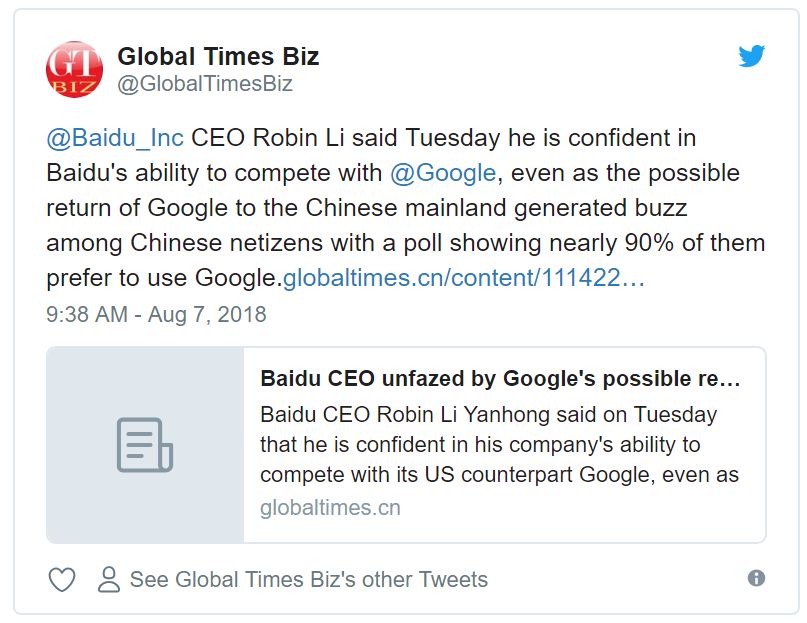The image size is (807, 623).
Task: Click globaltimes.cn domain in card
Action: [330, 508]
